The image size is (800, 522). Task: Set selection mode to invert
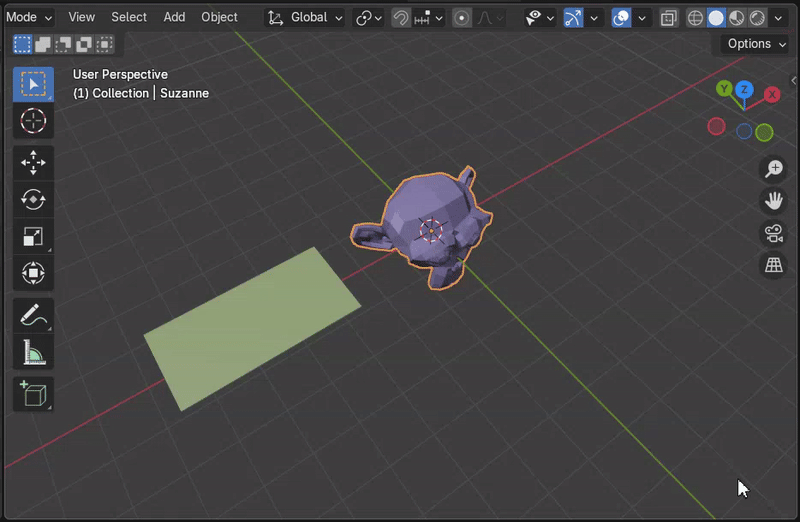[x=84, y=44]
